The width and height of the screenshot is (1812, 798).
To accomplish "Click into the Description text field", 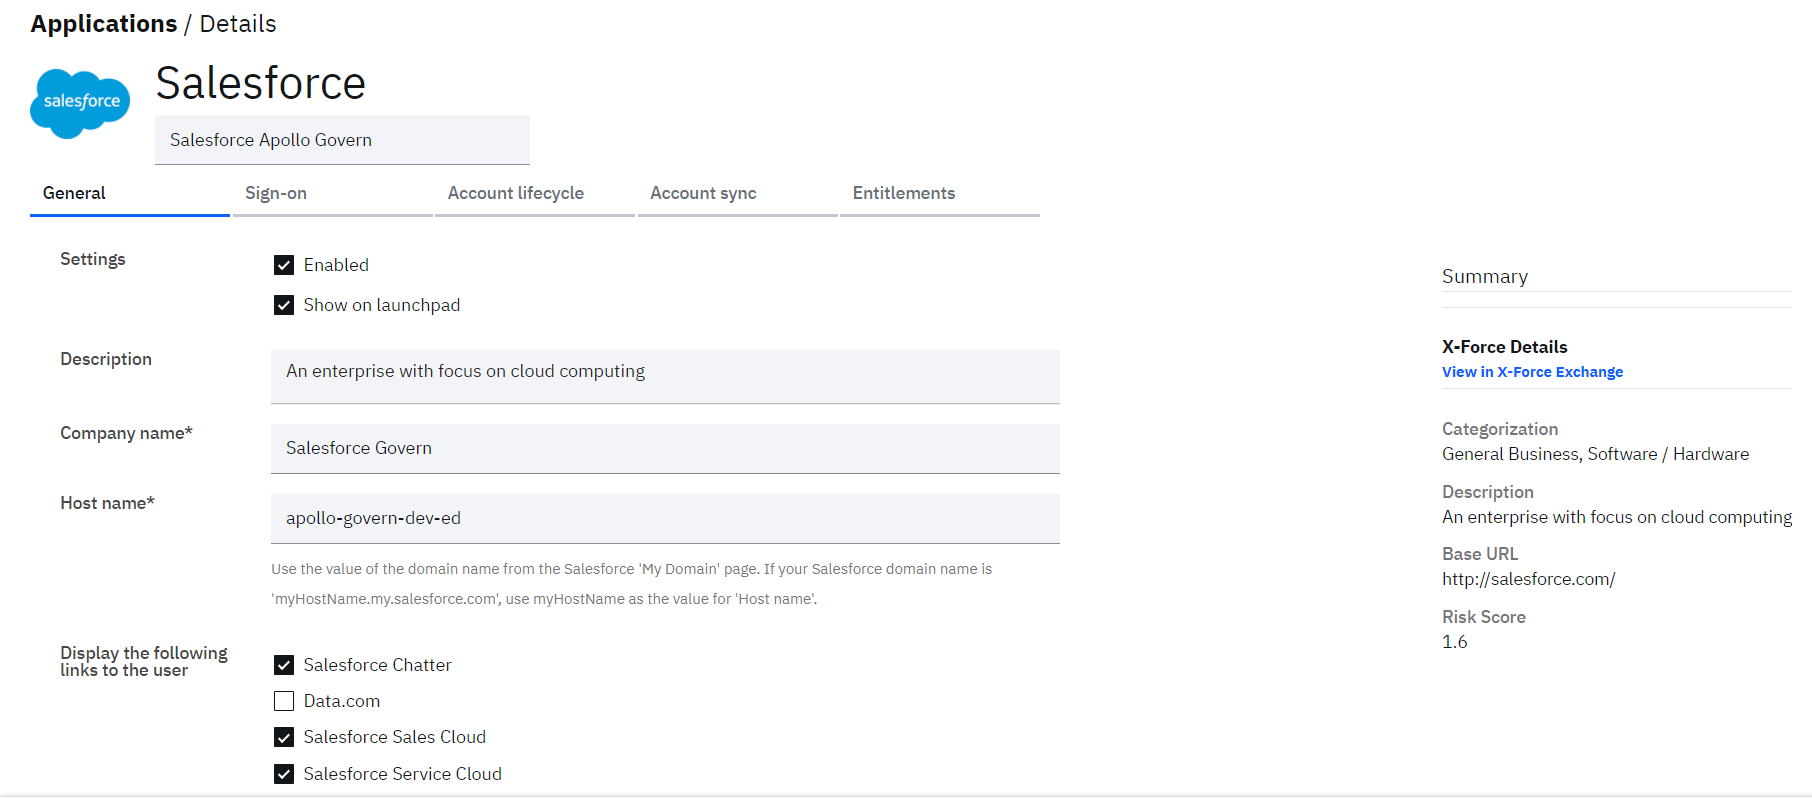I will (665, 377).
